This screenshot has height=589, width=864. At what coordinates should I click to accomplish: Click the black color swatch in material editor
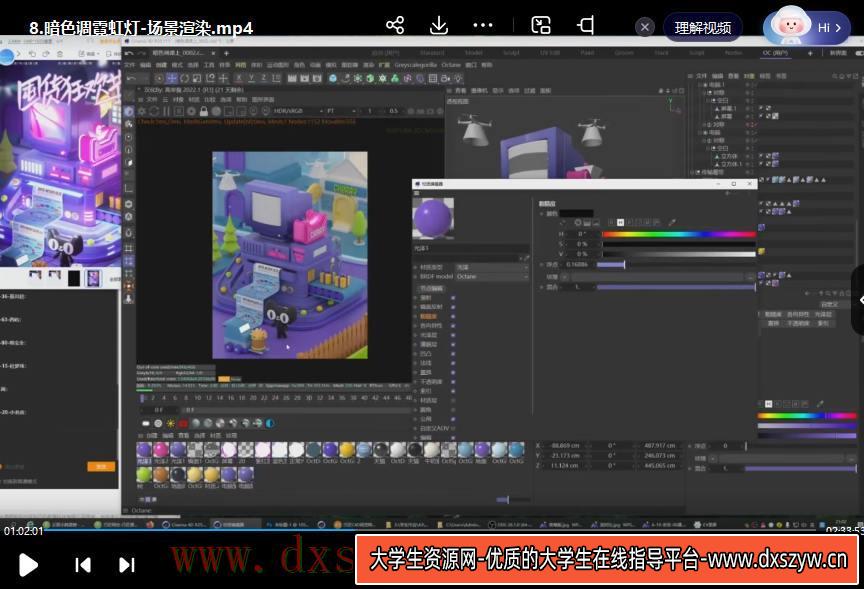click(x=576, y=213)
